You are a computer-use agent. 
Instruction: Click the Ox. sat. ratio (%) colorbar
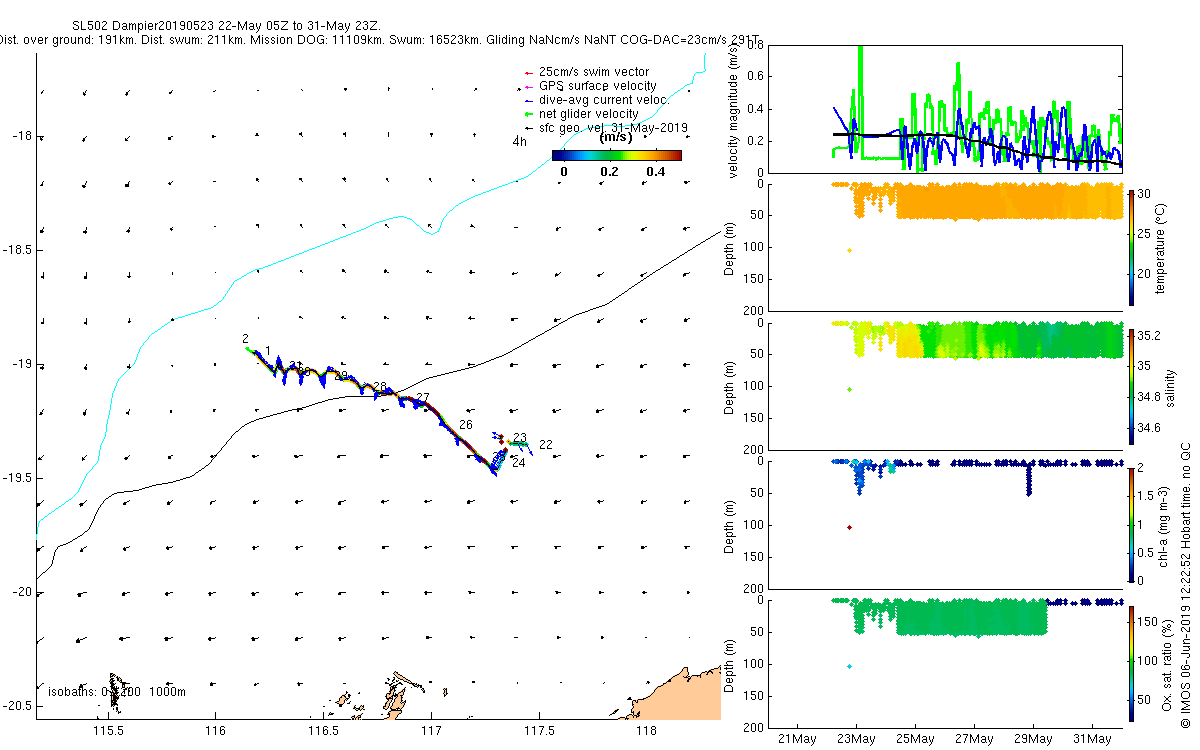(x=1131, y=662)
